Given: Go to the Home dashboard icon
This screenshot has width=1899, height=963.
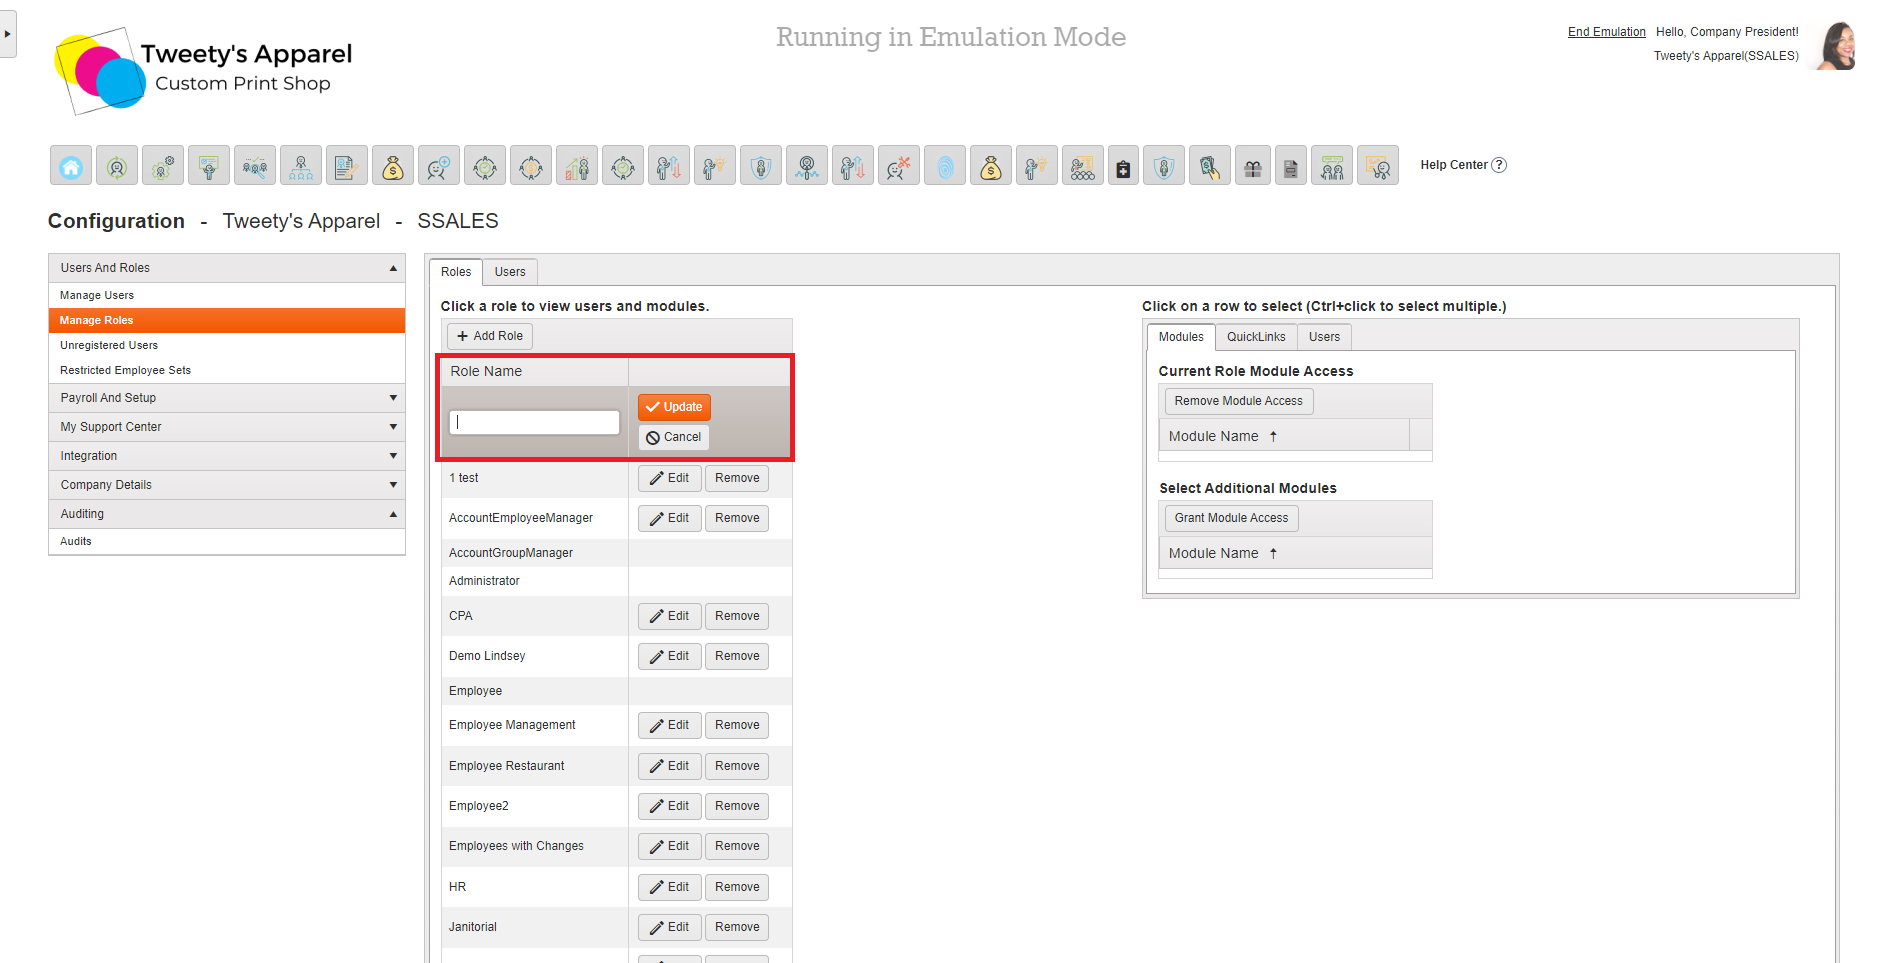Looking at the screenshot, I should click(x=71, y=166).
